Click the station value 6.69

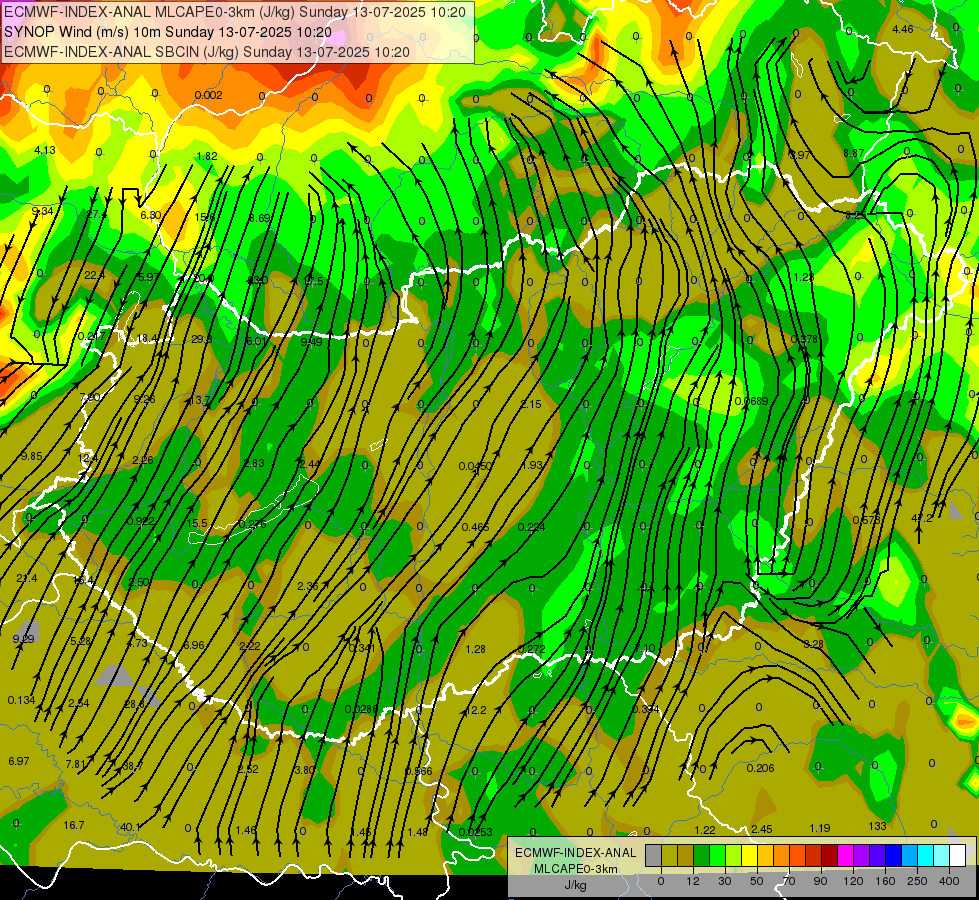tap(260, 218)
